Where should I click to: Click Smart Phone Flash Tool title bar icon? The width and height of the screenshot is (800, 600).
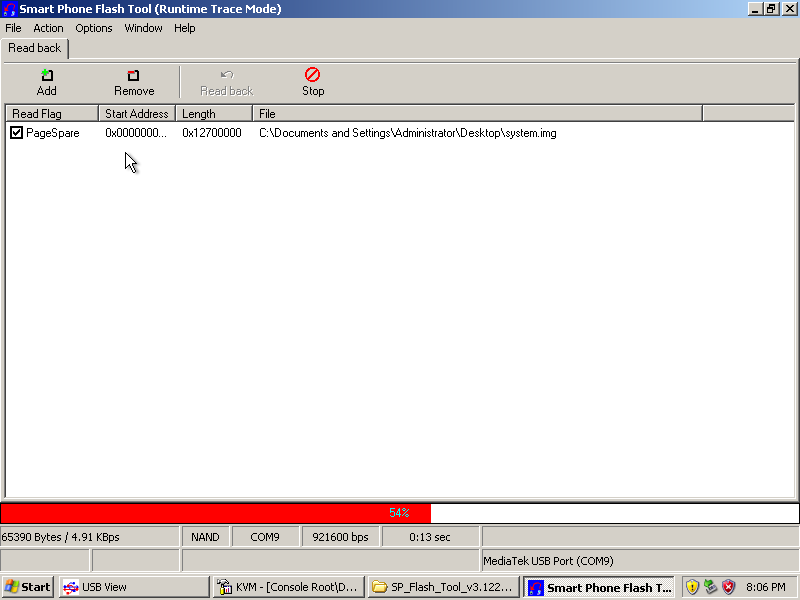10,9
